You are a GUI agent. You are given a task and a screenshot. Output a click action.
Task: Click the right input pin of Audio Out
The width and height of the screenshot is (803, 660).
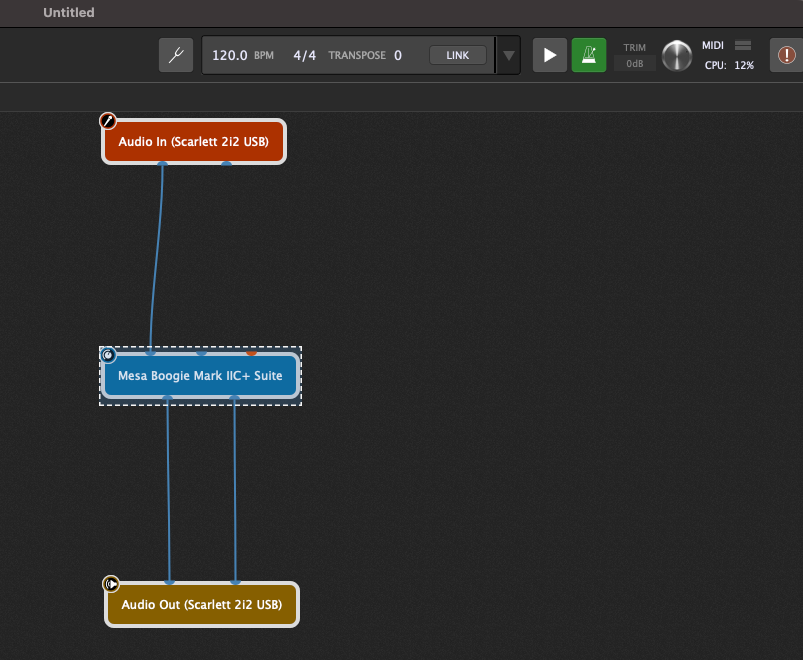point(236,582)
